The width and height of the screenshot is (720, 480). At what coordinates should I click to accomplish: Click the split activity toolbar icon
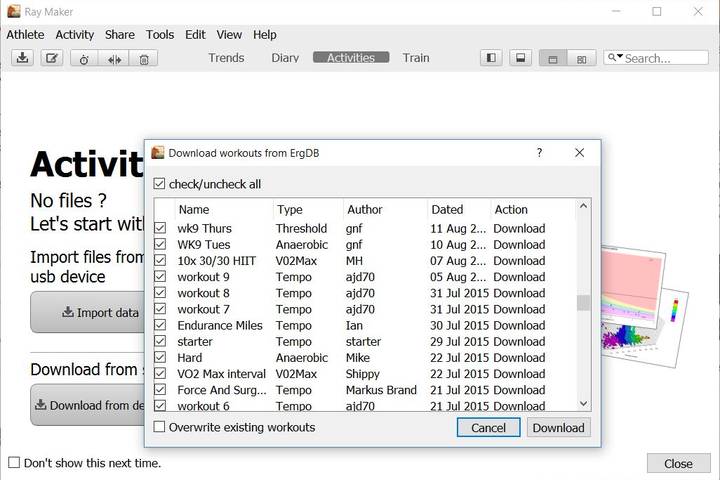point(114,59)
